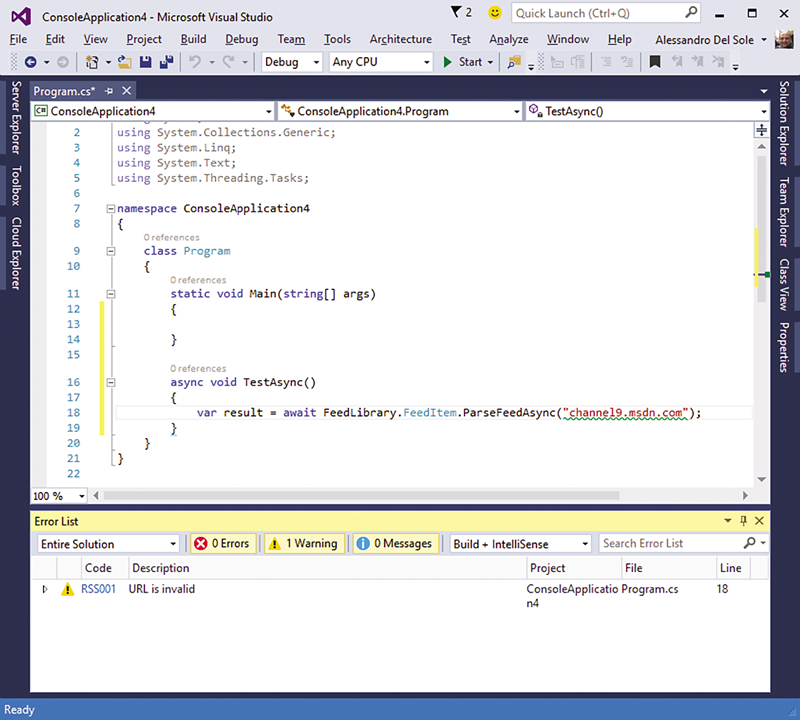Open the Properties side tab
This screenshot has width=800, height=720.
784,347
